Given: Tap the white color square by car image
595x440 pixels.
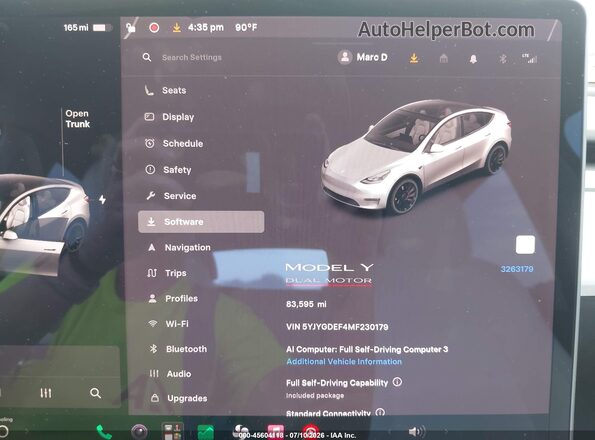Looking at the screenshot, I should (525, 245).
